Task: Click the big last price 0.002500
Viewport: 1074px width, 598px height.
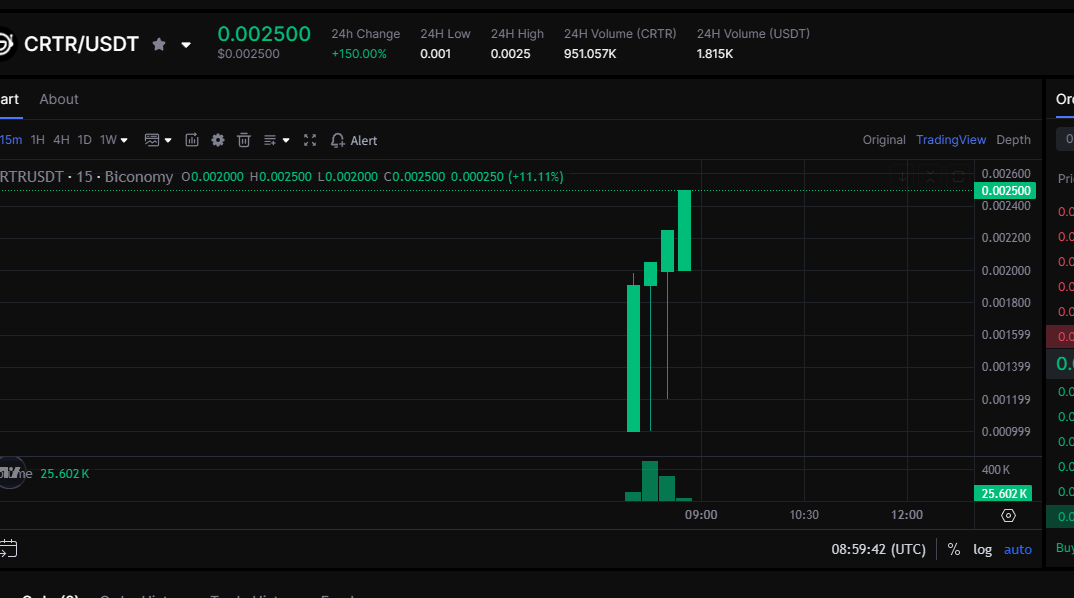Action: 264,34
